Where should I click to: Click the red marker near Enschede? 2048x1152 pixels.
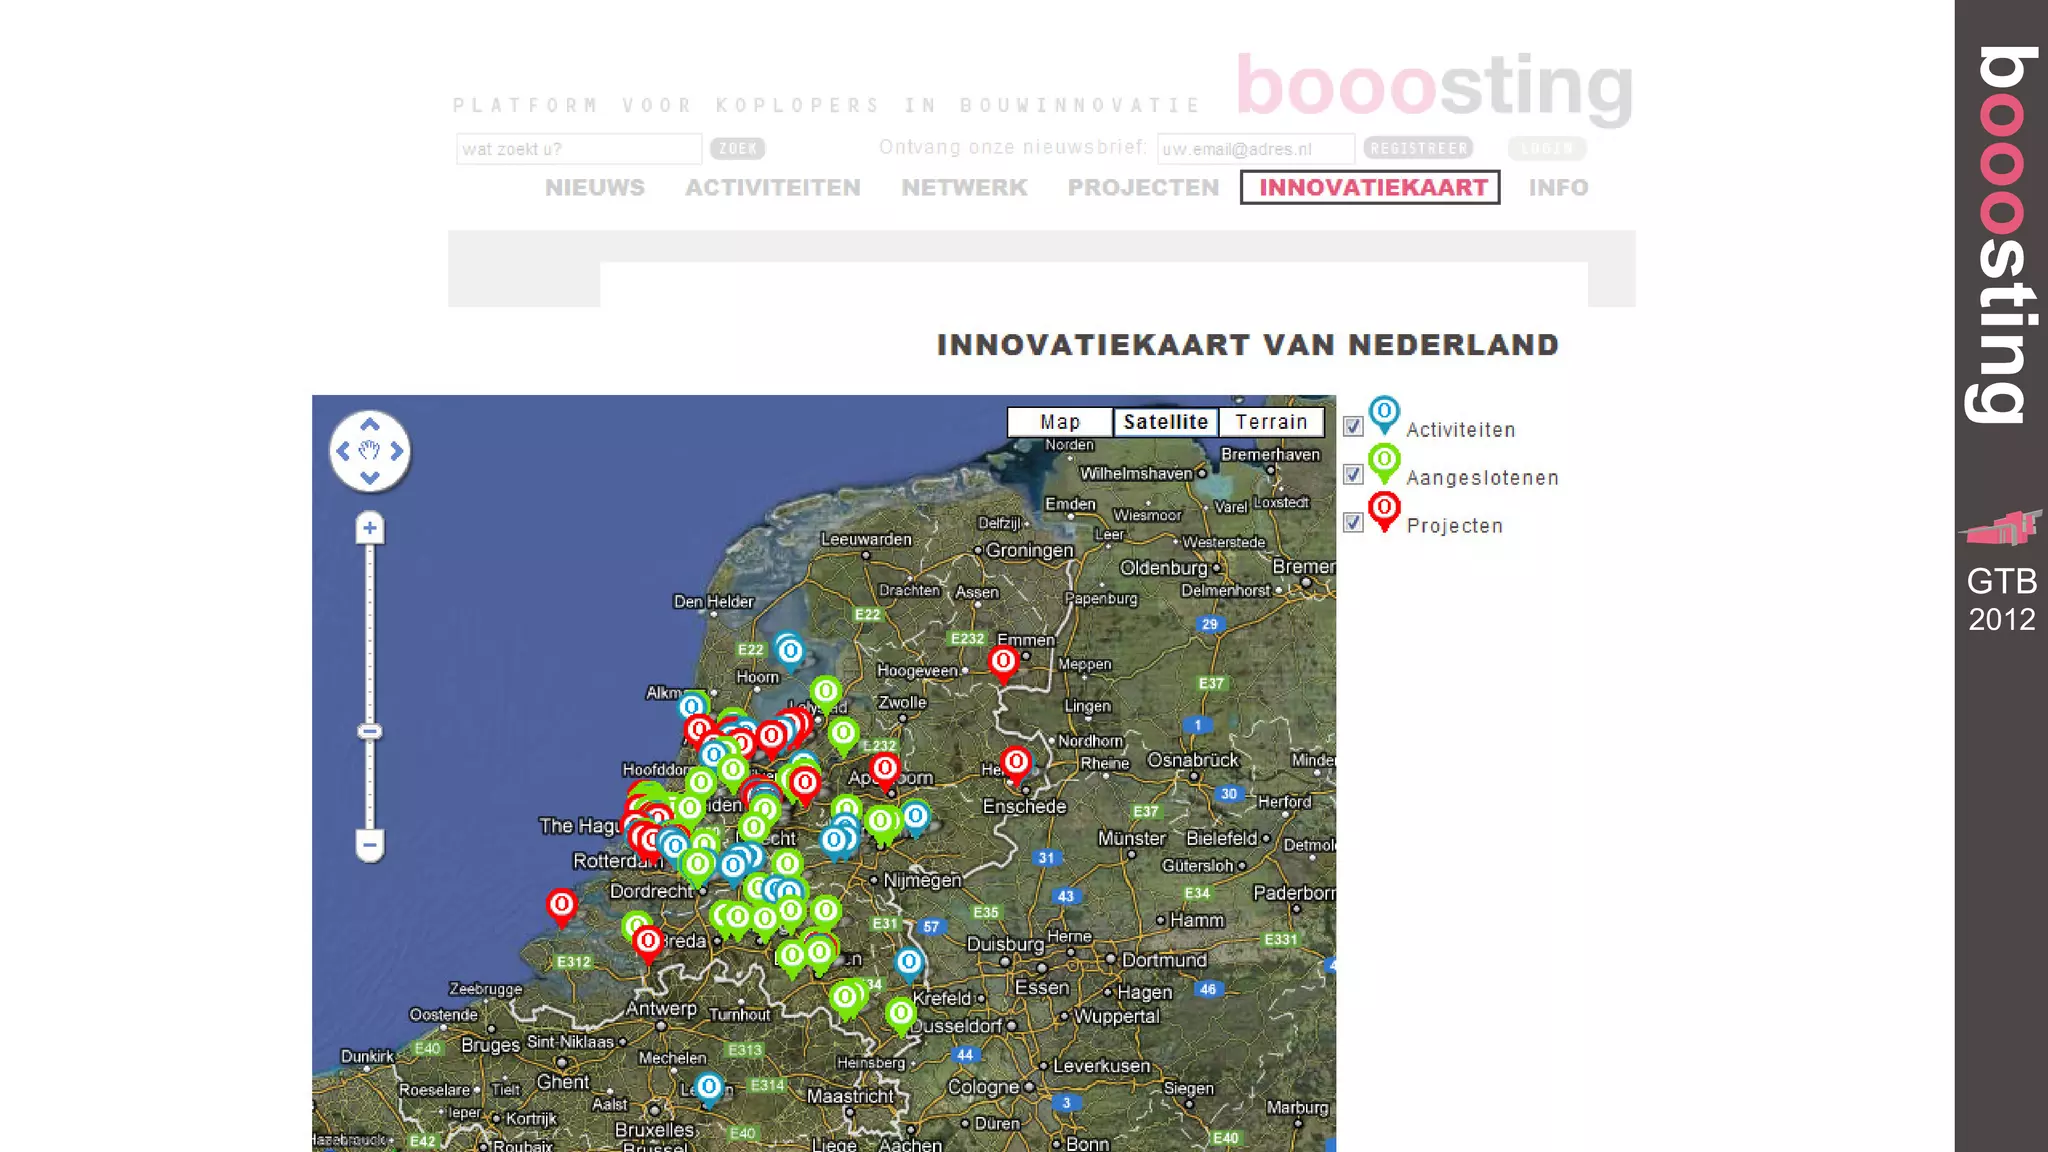1016,765
